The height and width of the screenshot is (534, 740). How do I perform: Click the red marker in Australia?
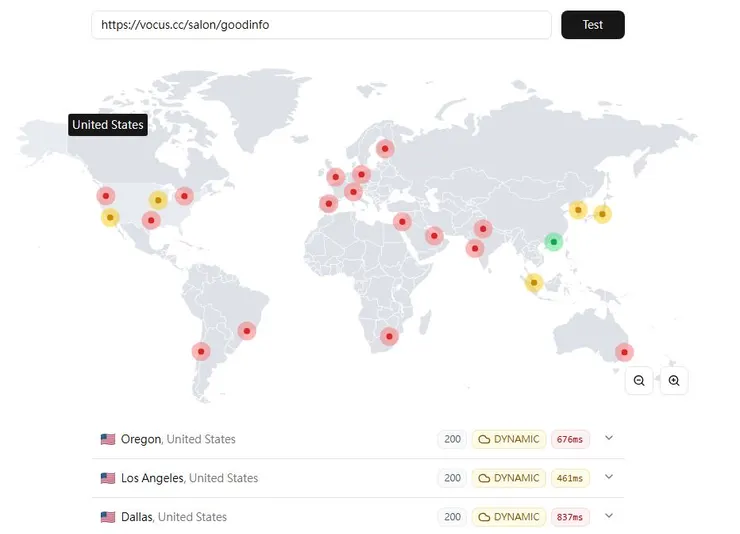624,352
